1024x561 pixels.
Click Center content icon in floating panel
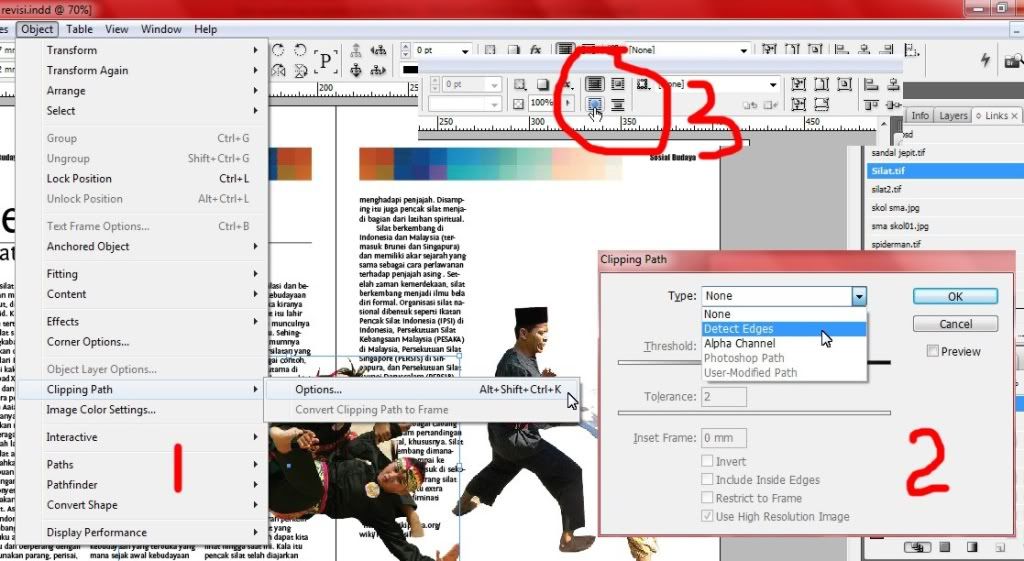pos(844,84)
